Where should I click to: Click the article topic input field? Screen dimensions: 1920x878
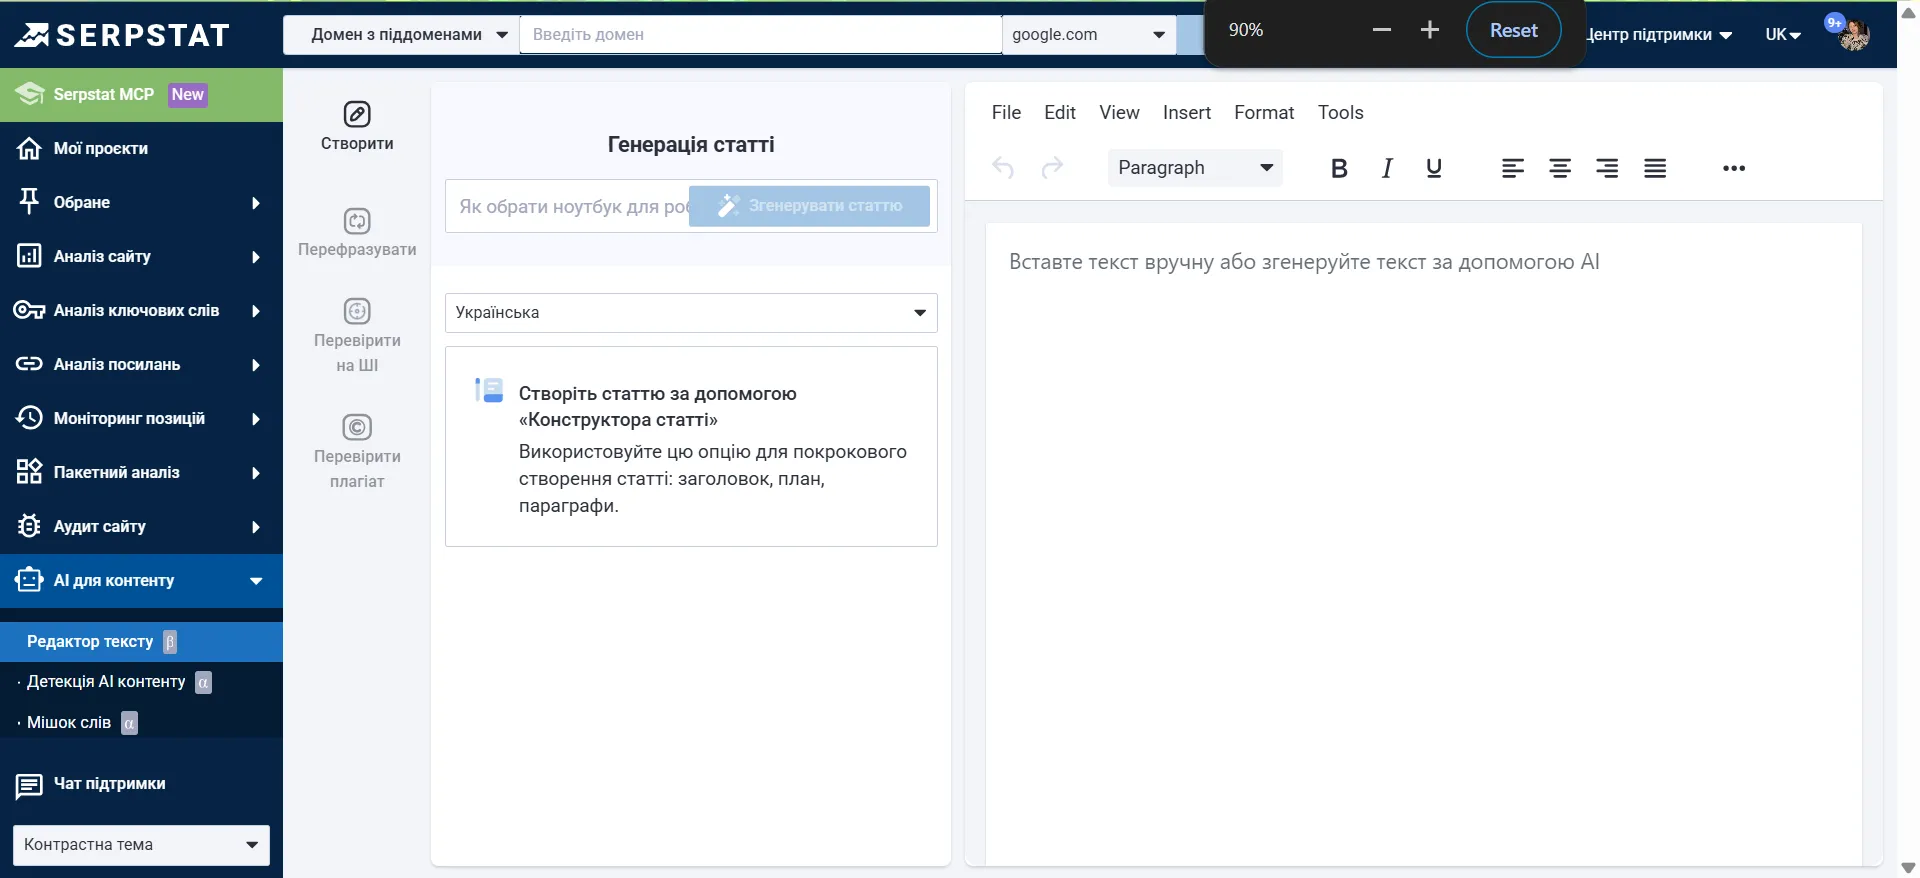click(568, 207)
